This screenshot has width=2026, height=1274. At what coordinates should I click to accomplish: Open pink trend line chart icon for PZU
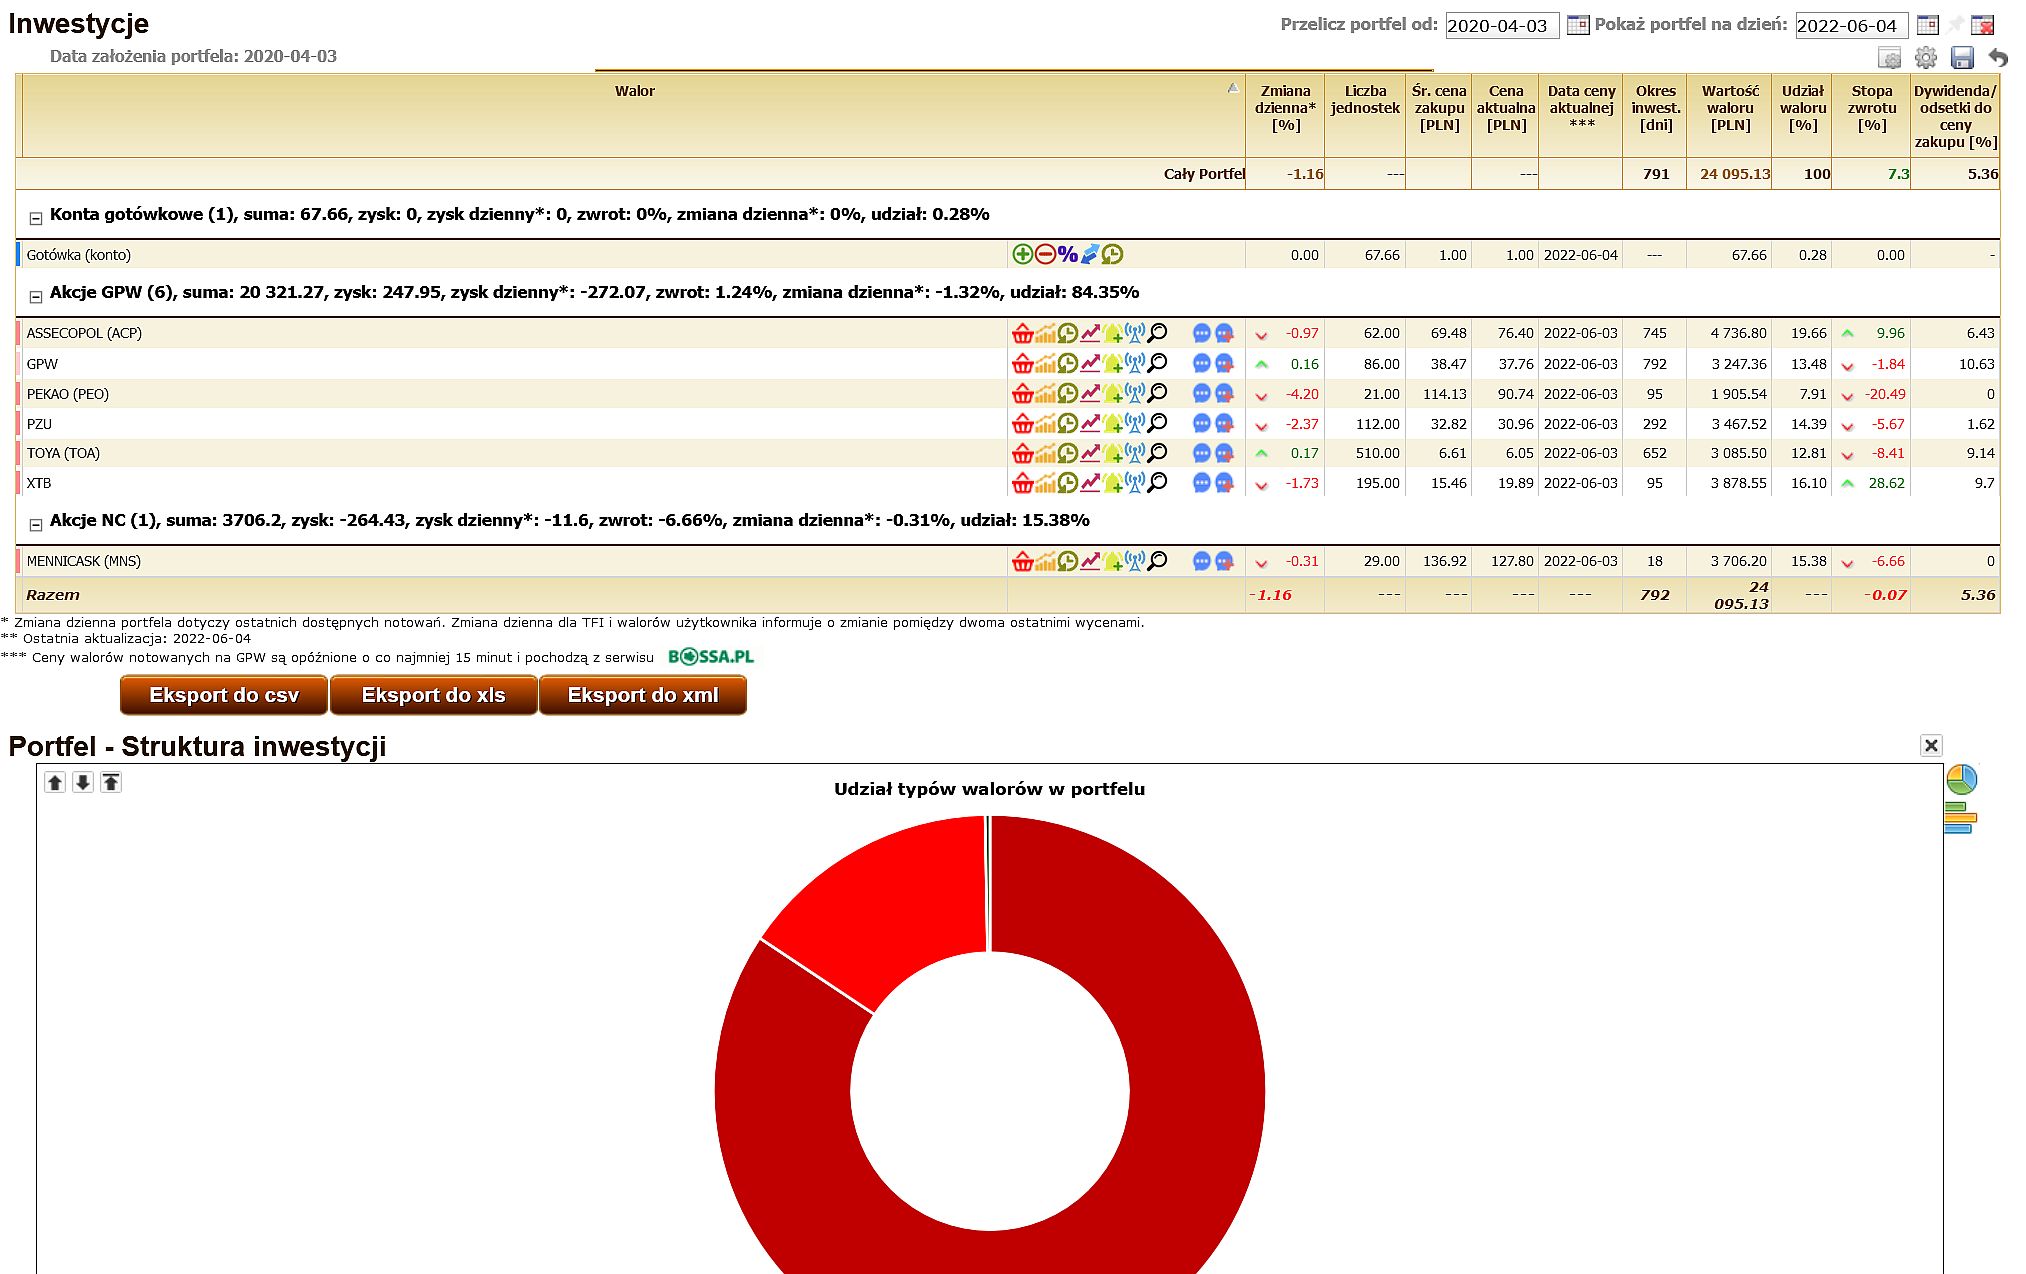coord(1090,423)
